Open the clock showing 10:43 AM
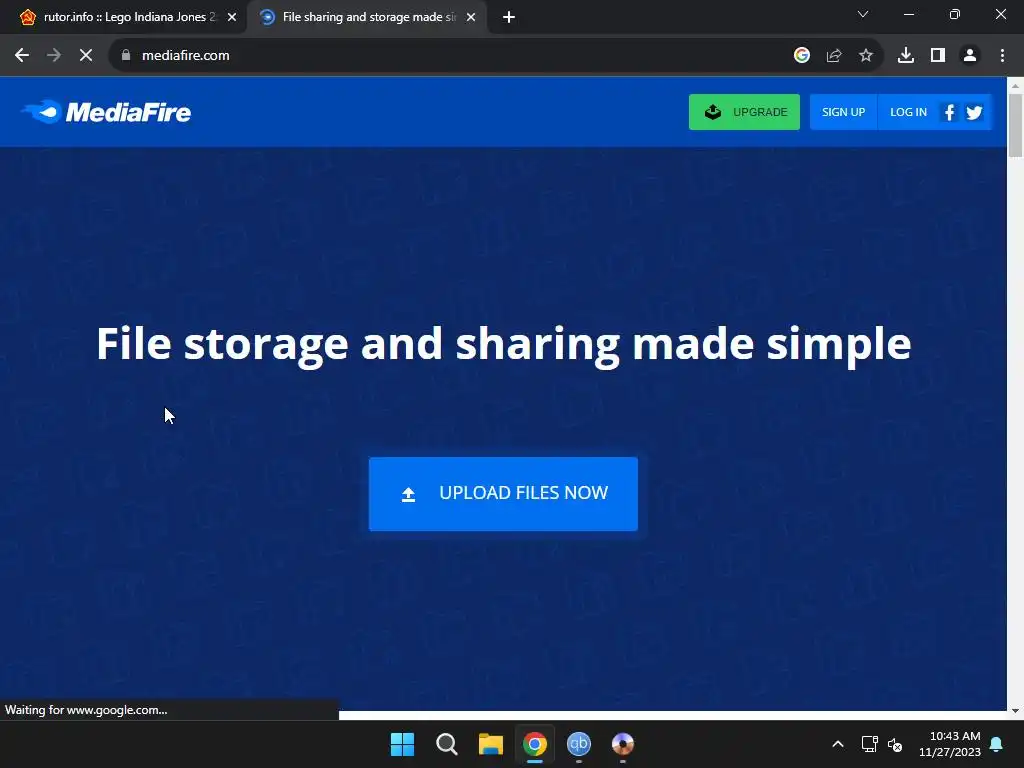The image size is (1024, 768). (x=950, y=744)
